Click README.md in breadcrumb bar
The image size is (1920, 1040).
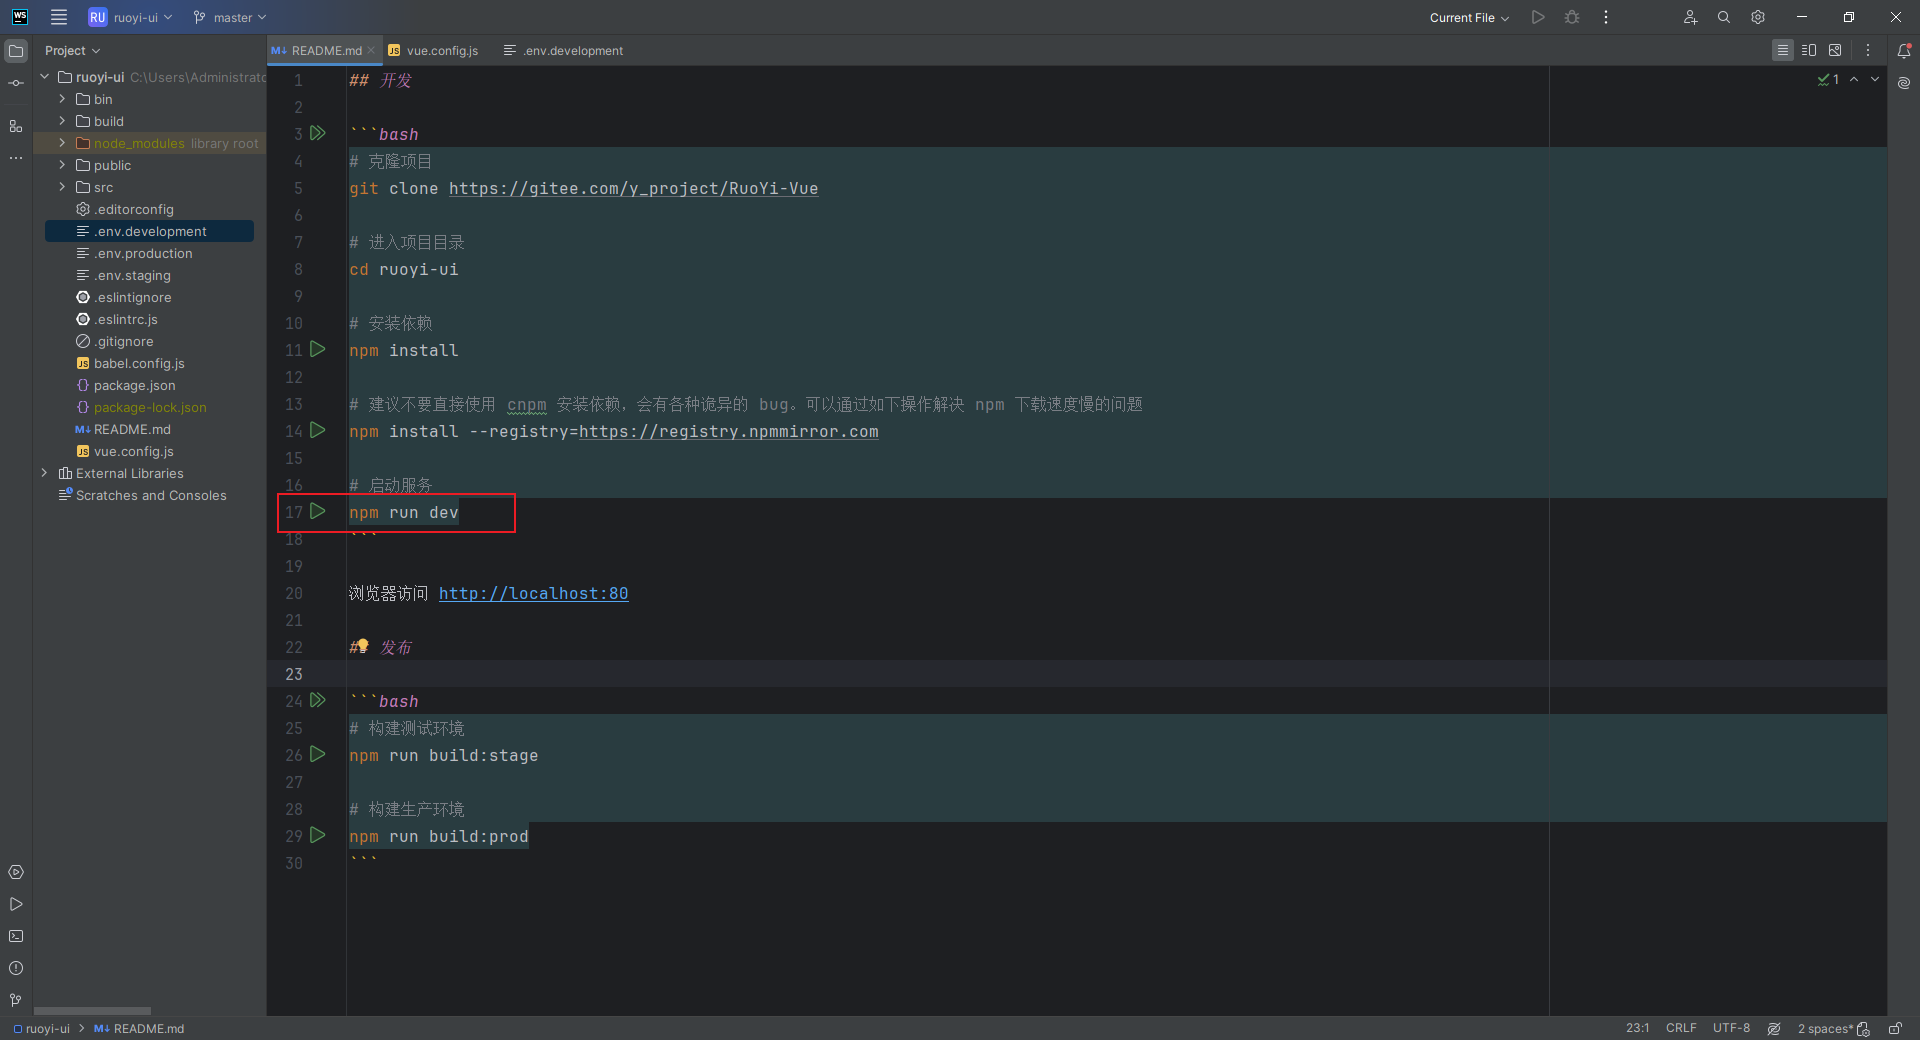pyautogui.click(x=139, y=1028)
